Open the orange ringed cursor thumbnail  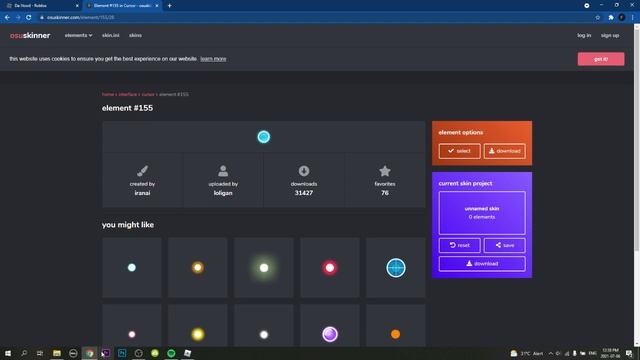tap(198, 267)
